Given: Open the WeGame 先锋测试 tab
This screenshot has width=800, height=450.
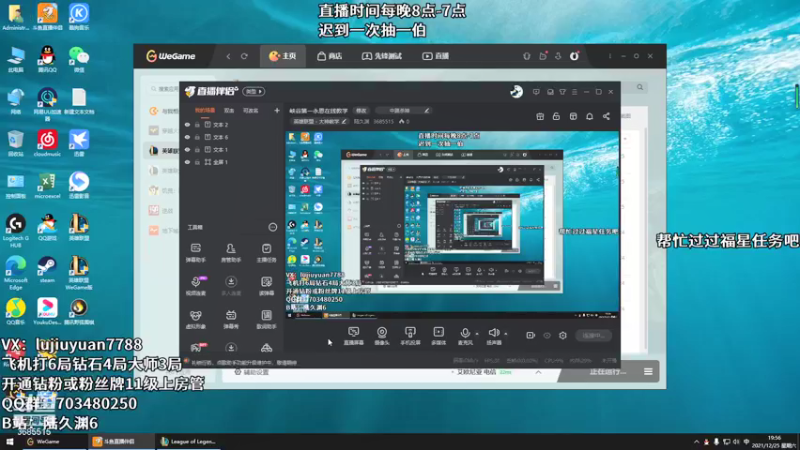Looking at the screenshot, I should tap(382, 56).
